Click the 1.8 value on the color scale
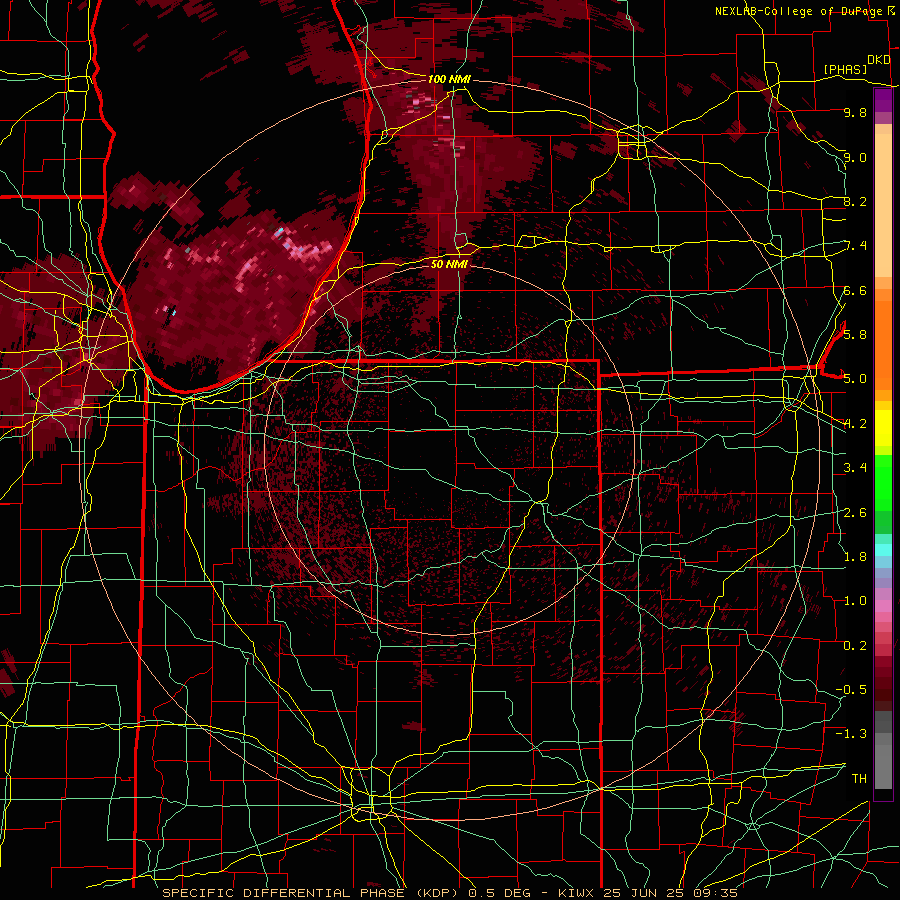The width and height of the screenshot is (900, 900). [x=855, y=557]
